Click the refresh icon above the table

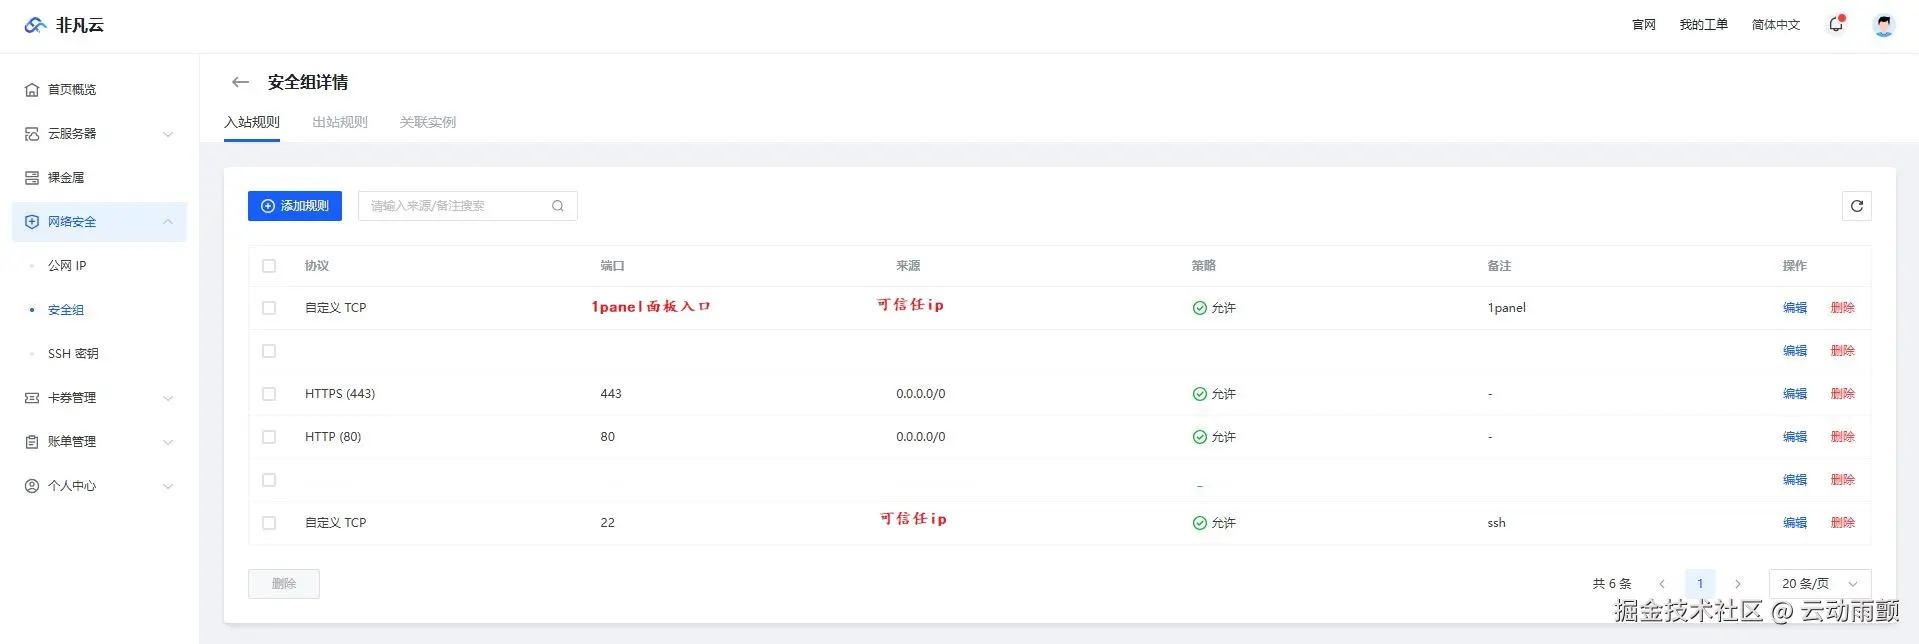pos(1857,206)
